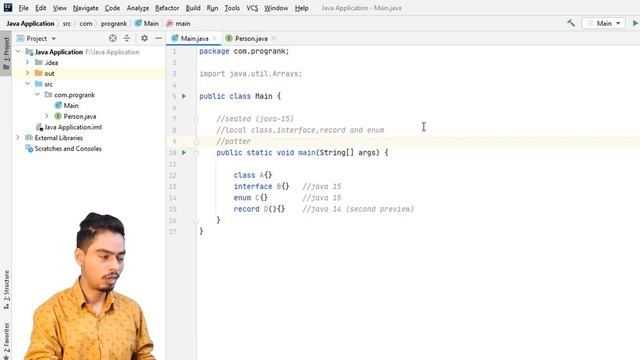Click the com breadcrumb
This screenshot has height=360, width=640.
pos(86,23)
